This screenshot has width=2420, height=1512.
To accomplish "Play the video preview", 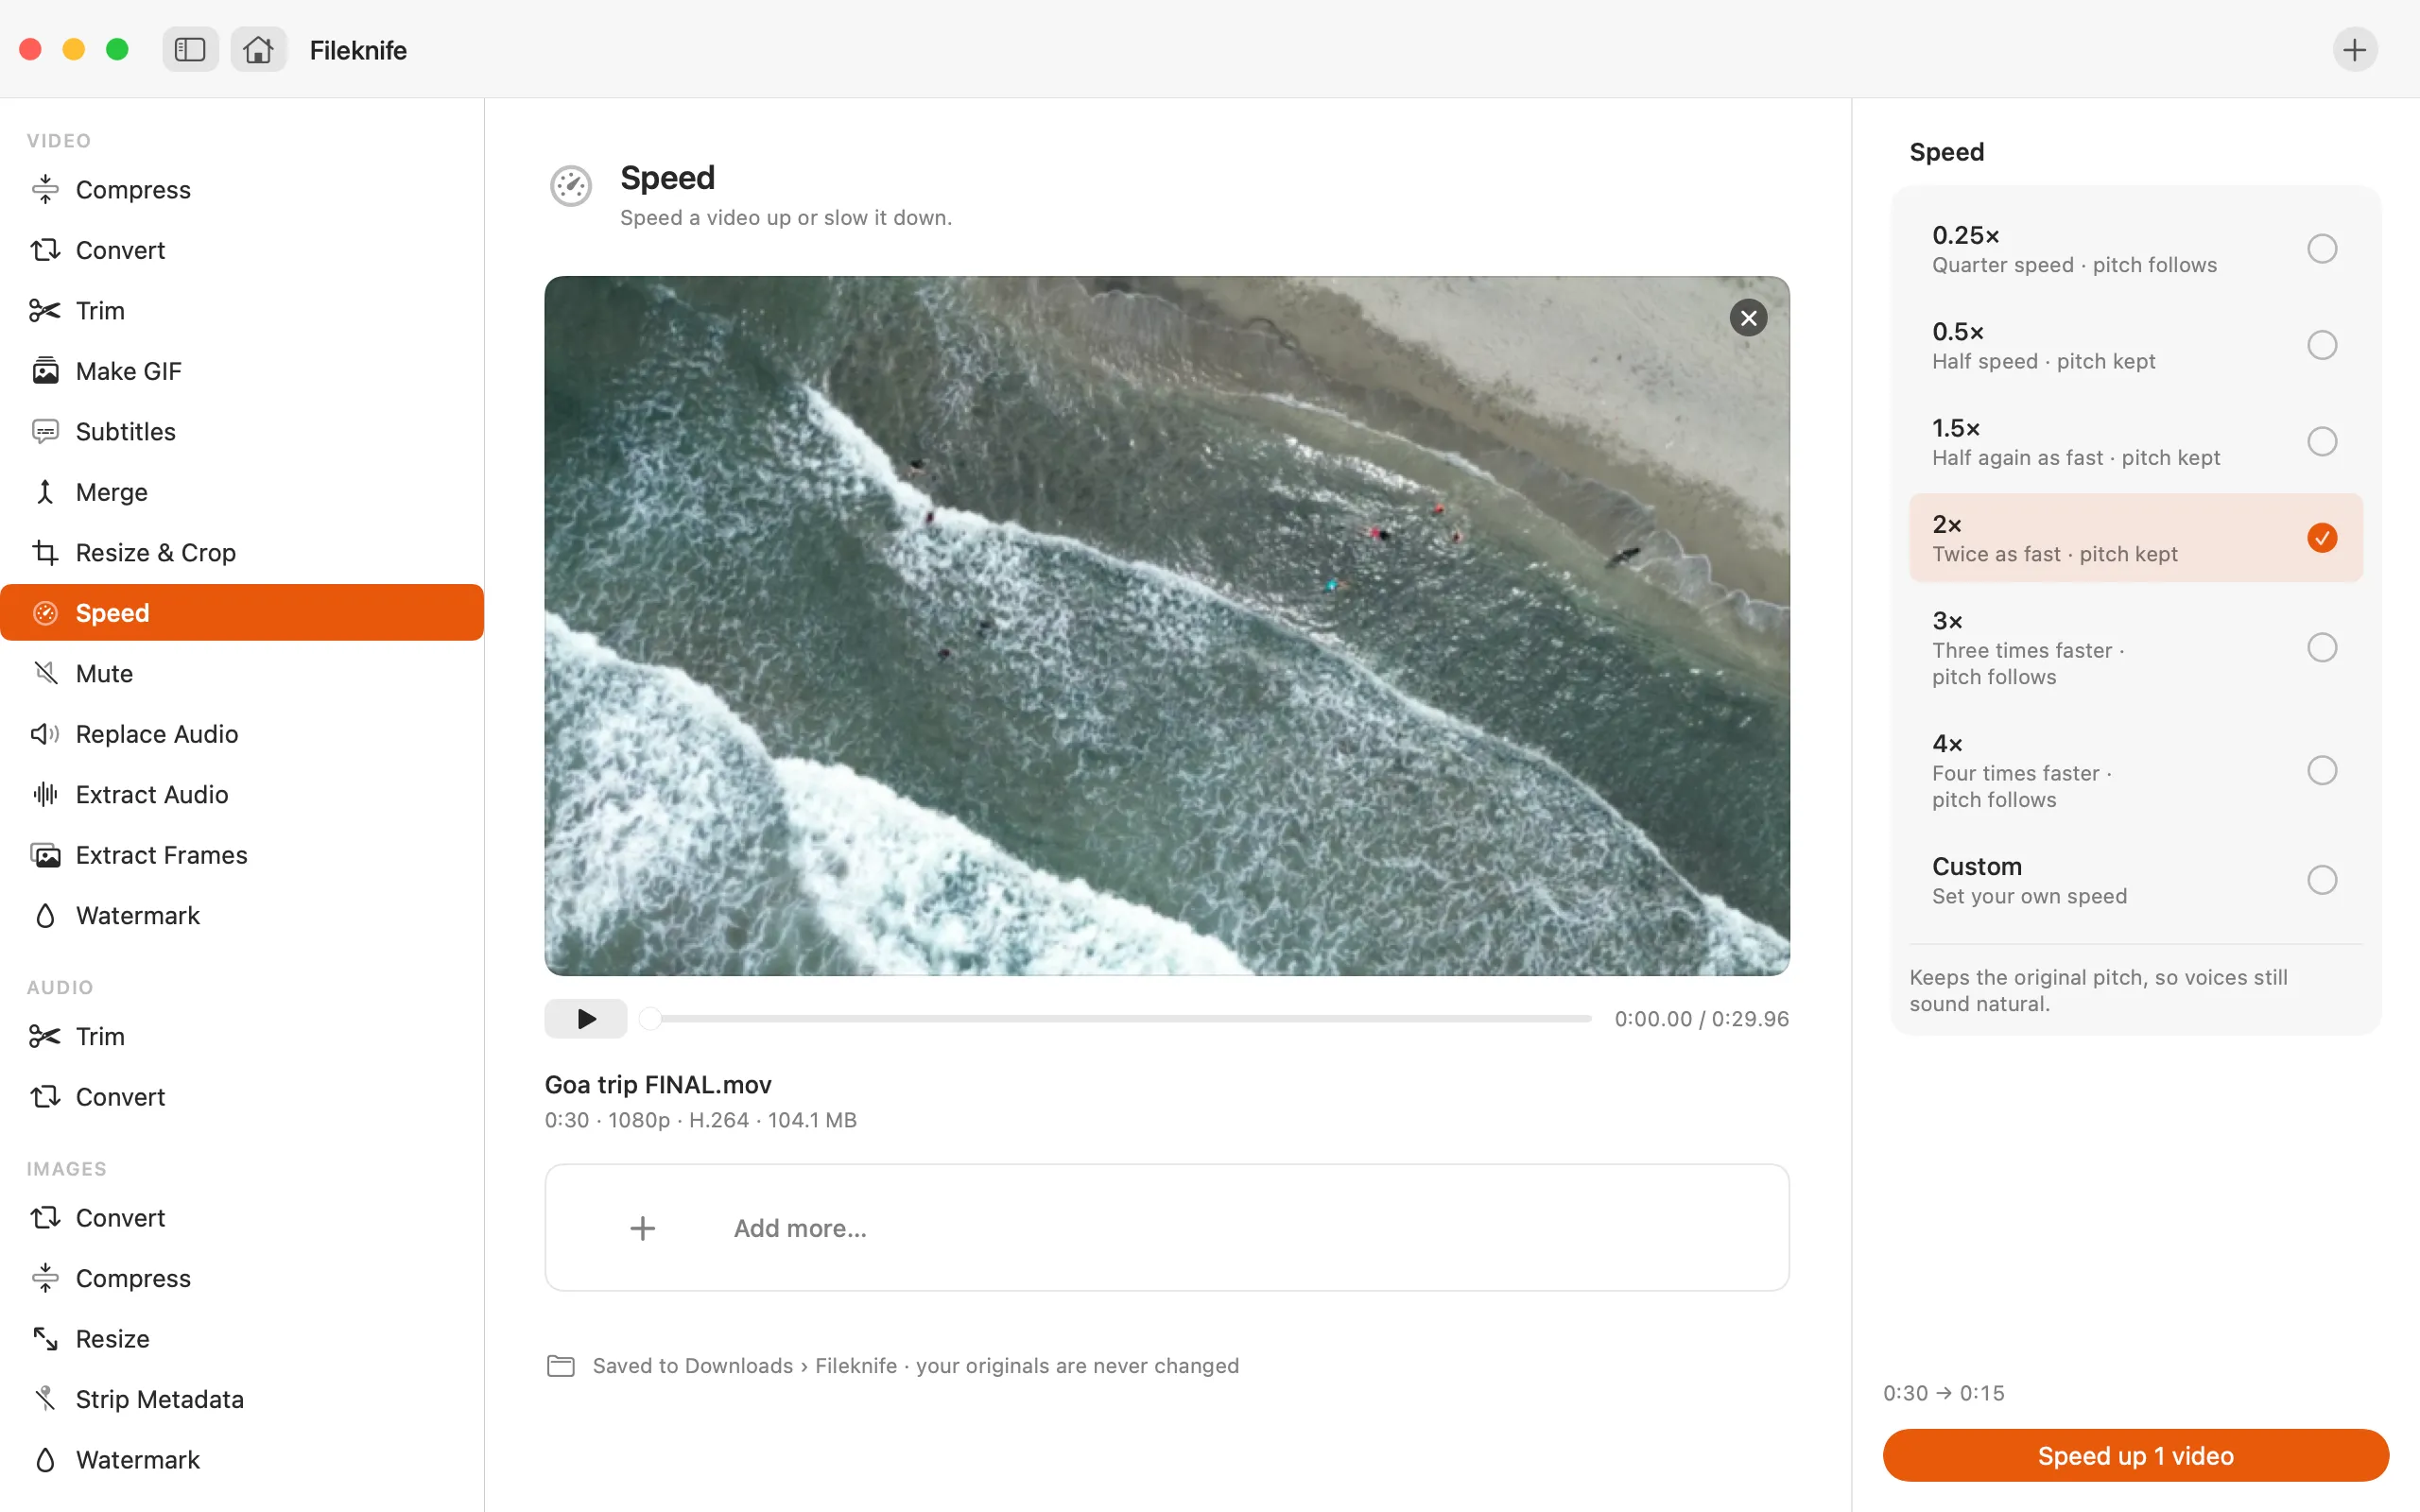I will 586,1019.
